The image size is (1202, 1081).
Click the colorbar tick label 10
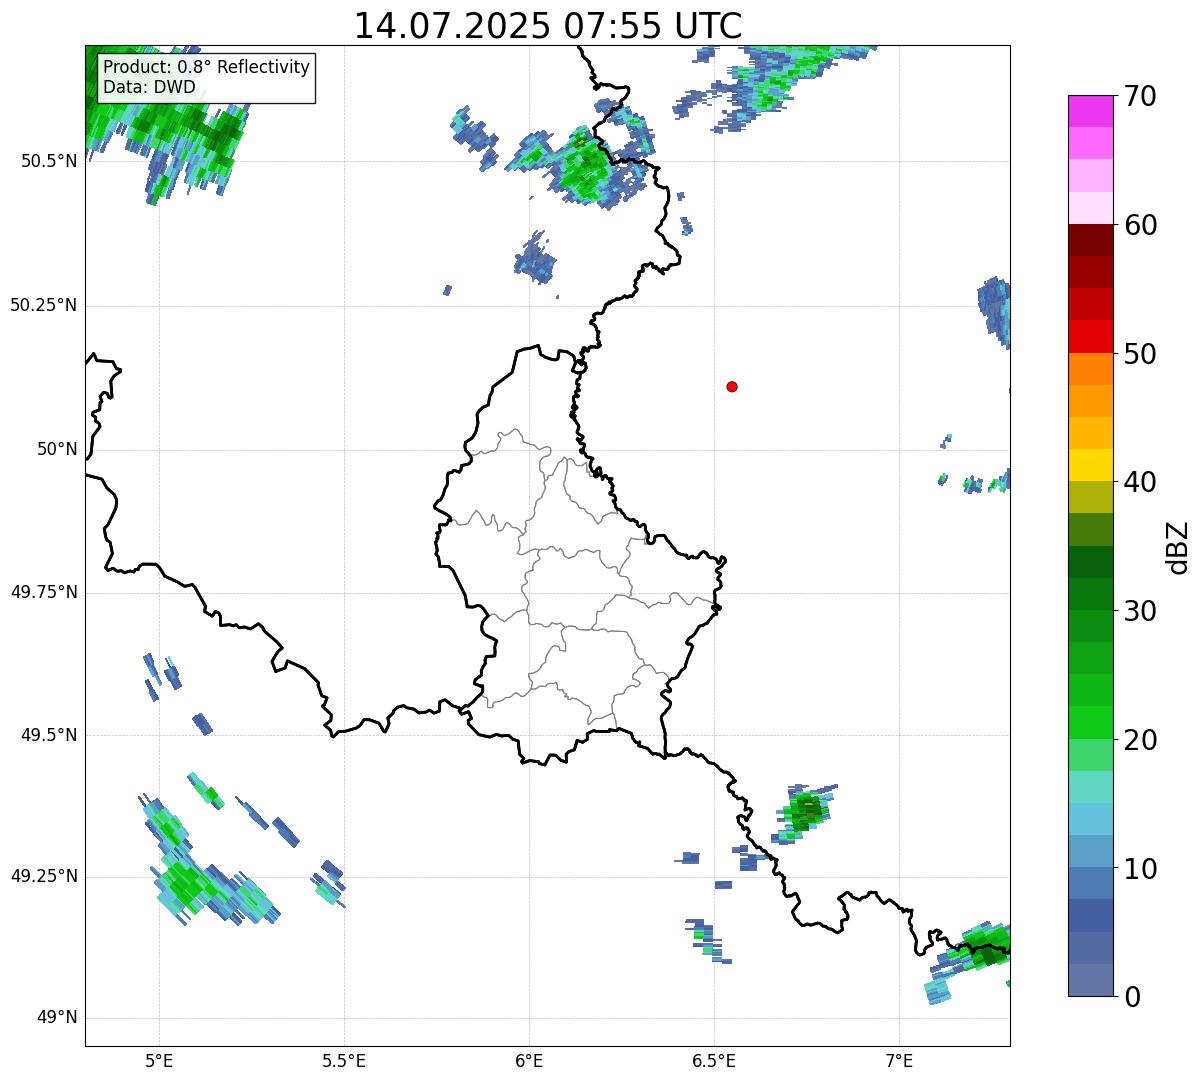point(1140,868)
